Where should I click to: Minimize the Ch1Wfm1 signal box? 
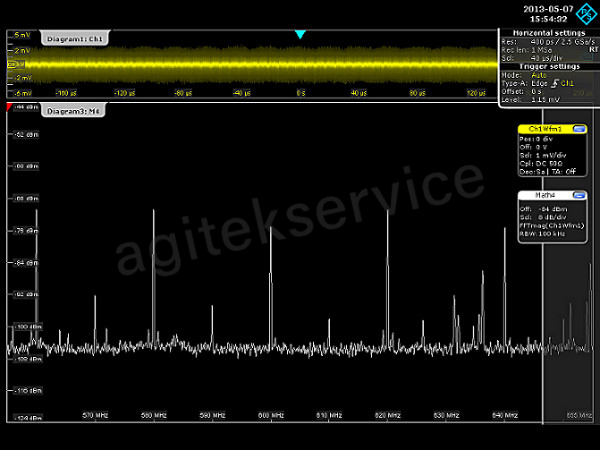[579, 130]
